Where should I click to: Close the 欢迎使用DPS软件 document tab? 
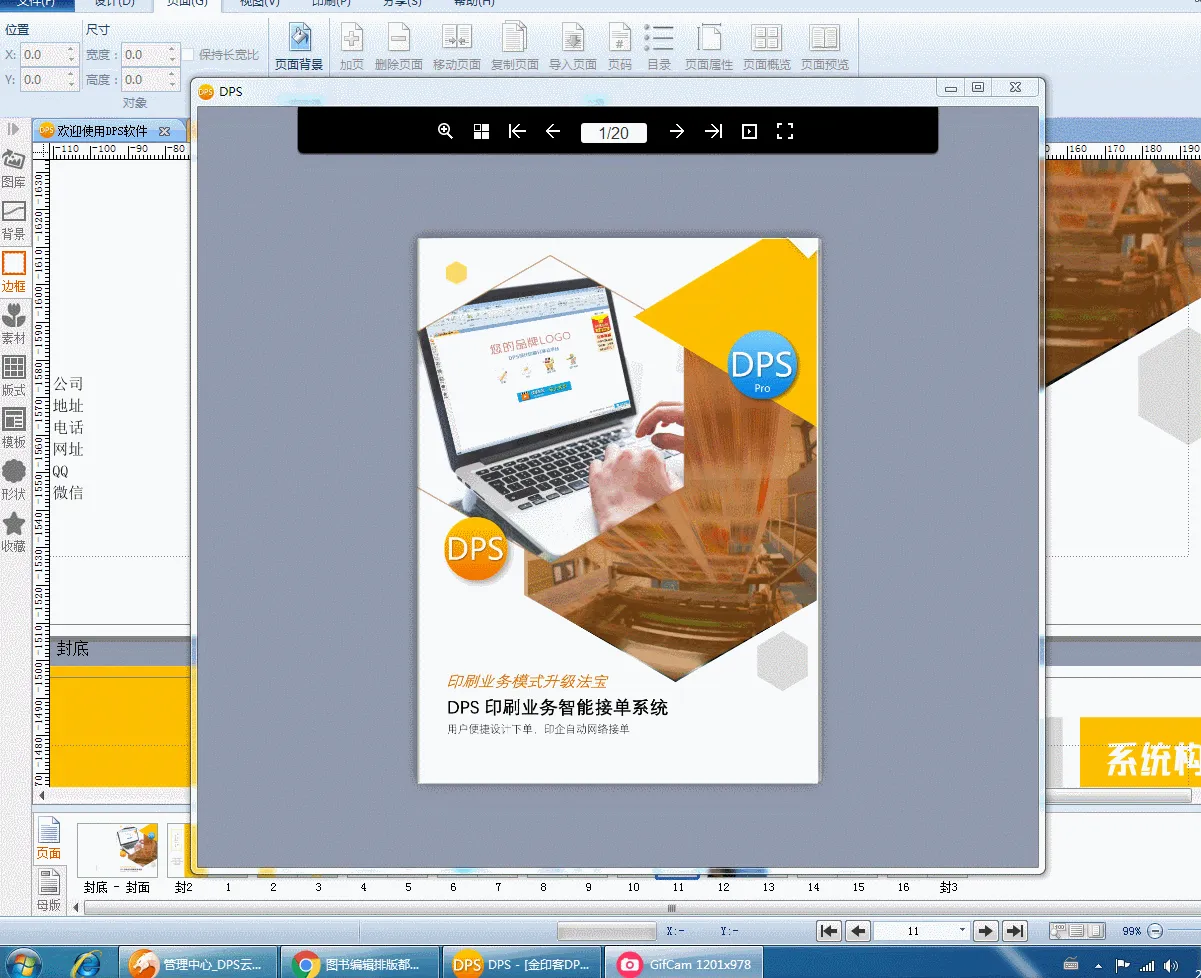click(x=165, y=131)
